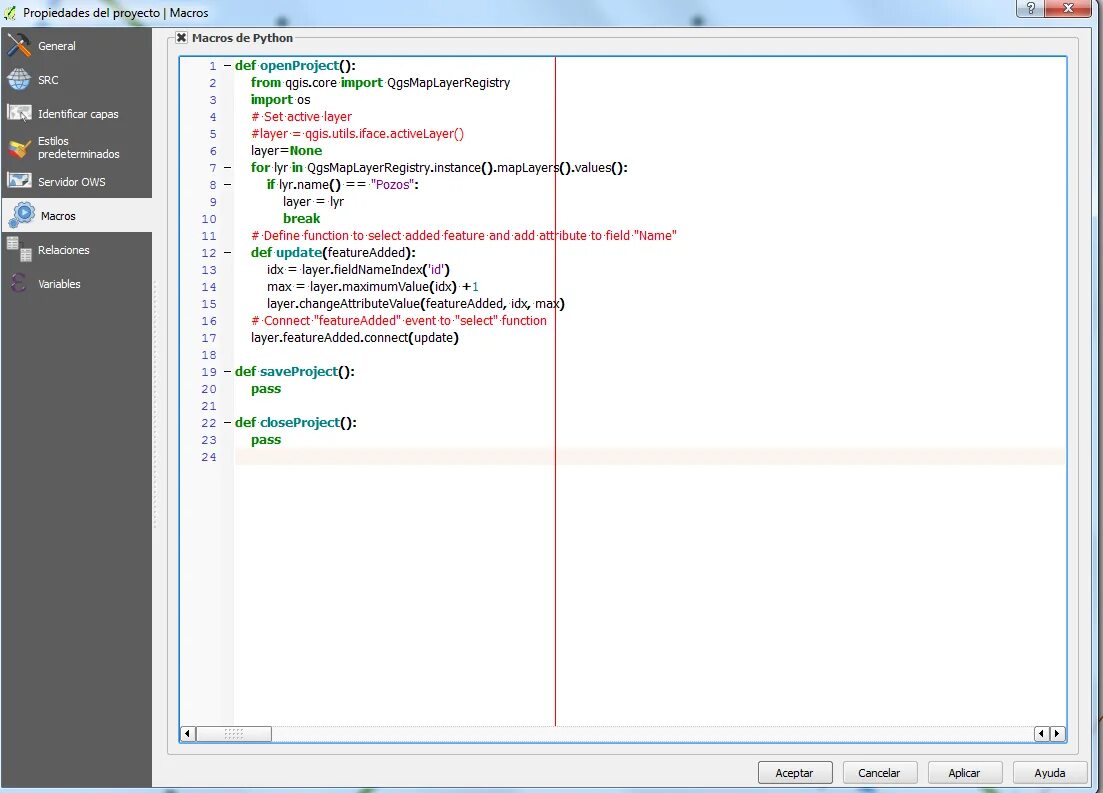The width and height of the screenshot is (1103, 793).
Task: Open the Variables section
Action: (59, 284)
